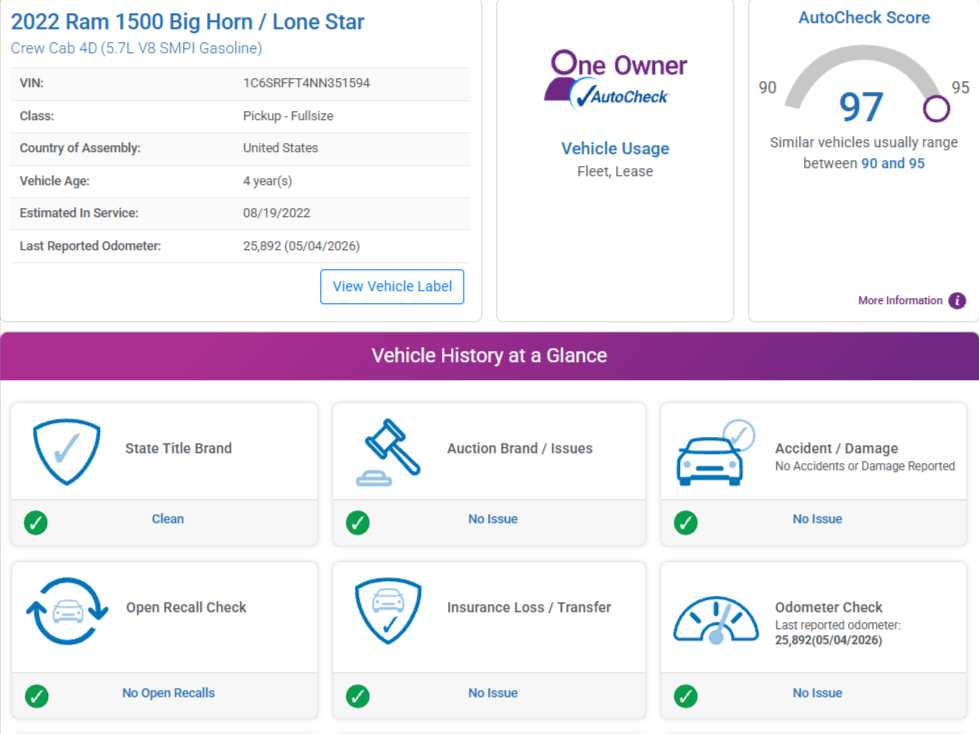Click the Odometer Check gauge icon
979x734 pixels.
tap(716, 619)
